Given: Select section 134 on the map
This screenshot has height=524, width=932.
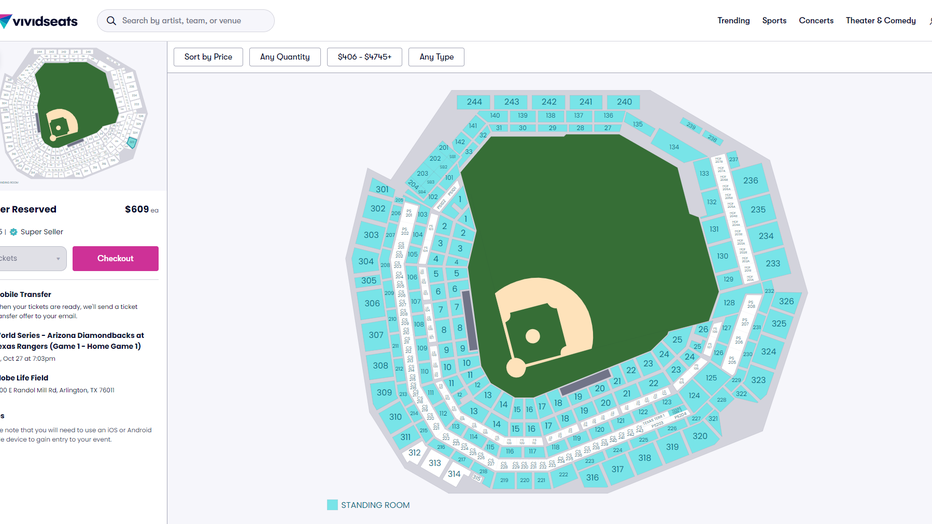Looking at the screenshot, I should (x=673, y=146).
